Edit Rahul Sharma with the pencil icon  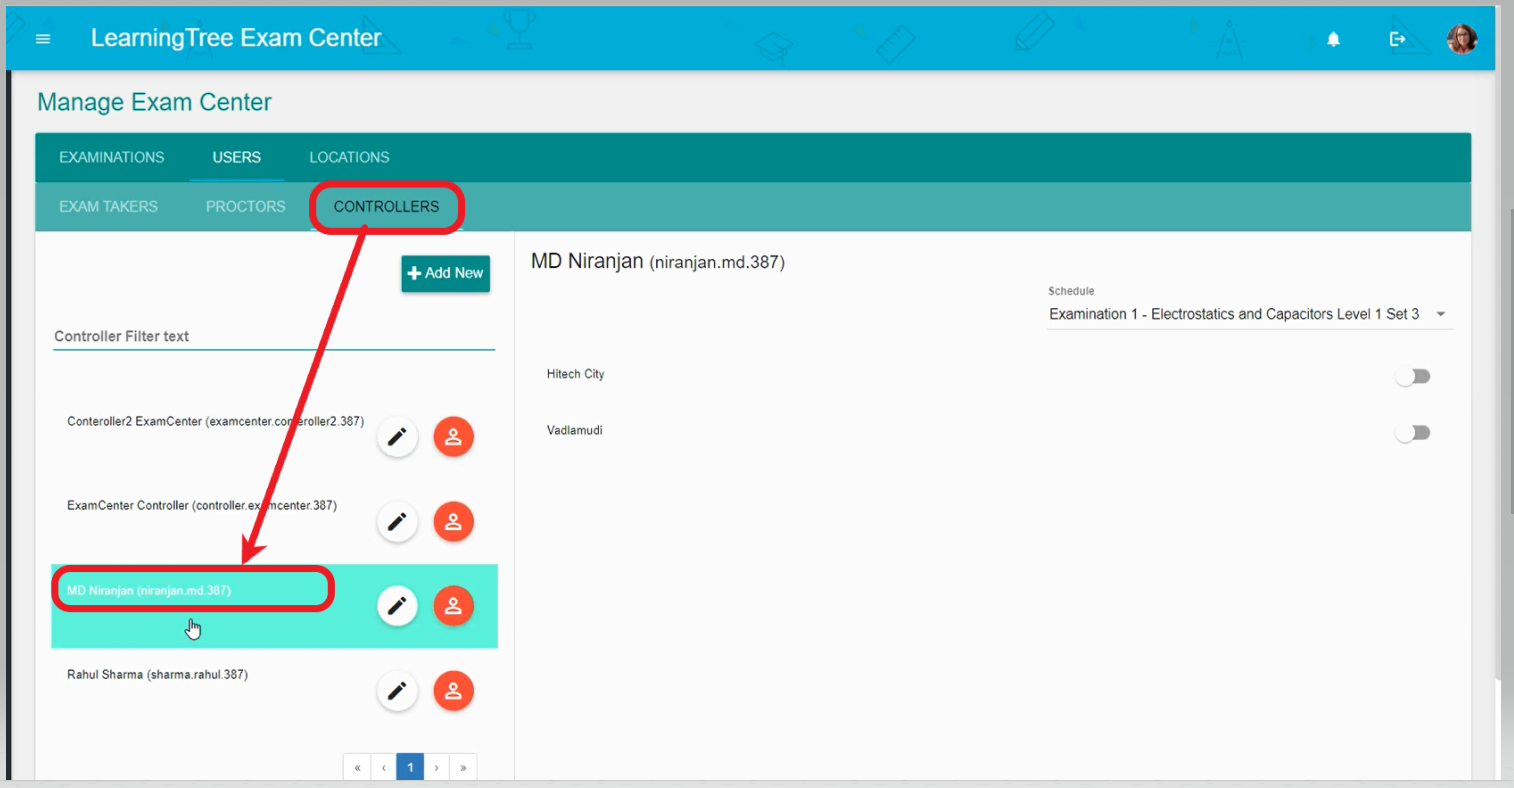coord(397,690)
